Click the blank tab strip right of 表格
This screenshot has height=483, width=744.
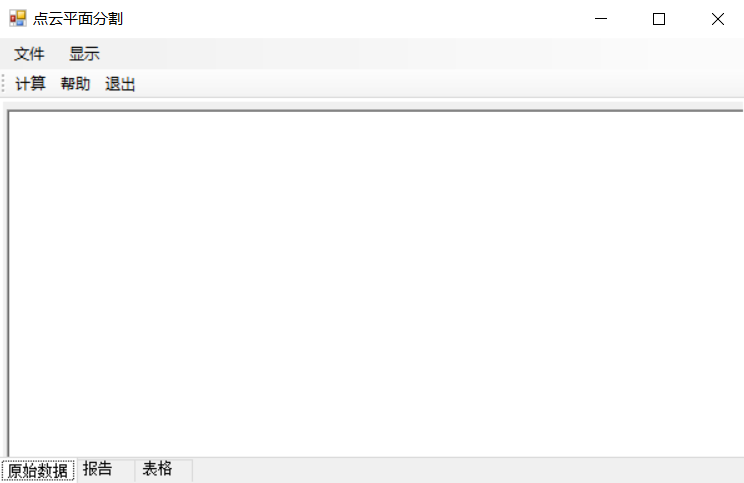(x=467, y=470)
